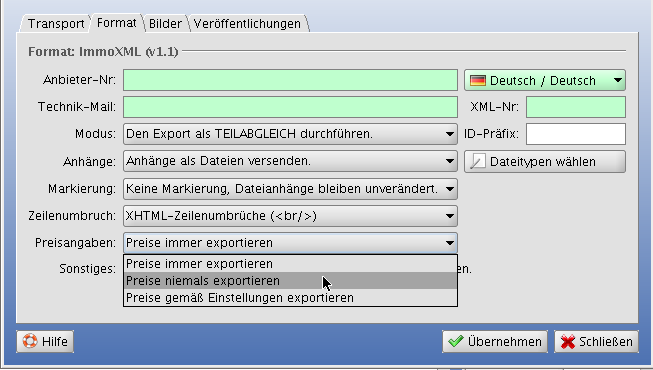Click the red X icon on Schließen

(568, 342)
